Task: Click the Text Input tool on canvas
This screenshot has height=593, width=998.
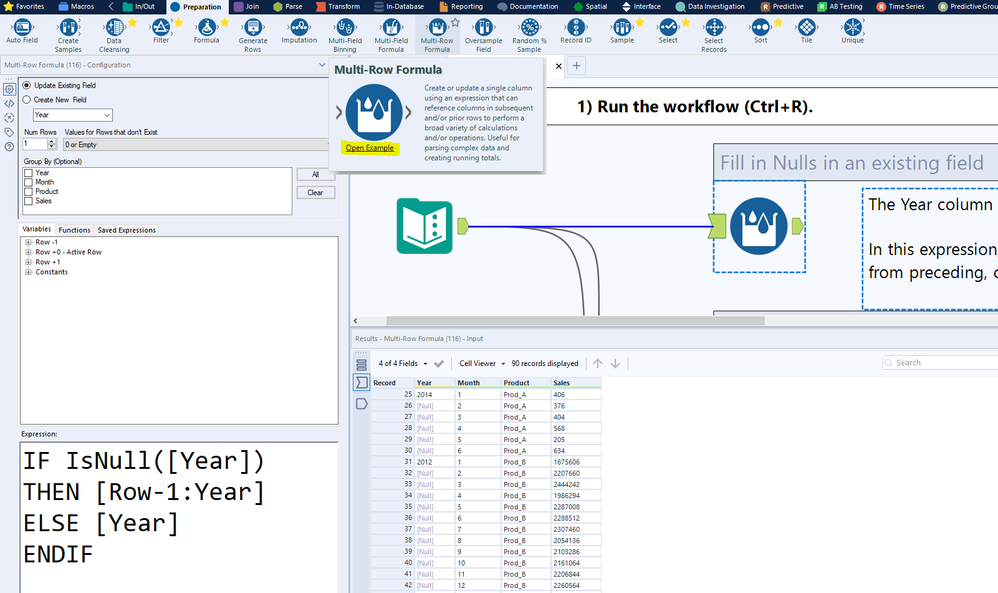Action: point(425,226)
